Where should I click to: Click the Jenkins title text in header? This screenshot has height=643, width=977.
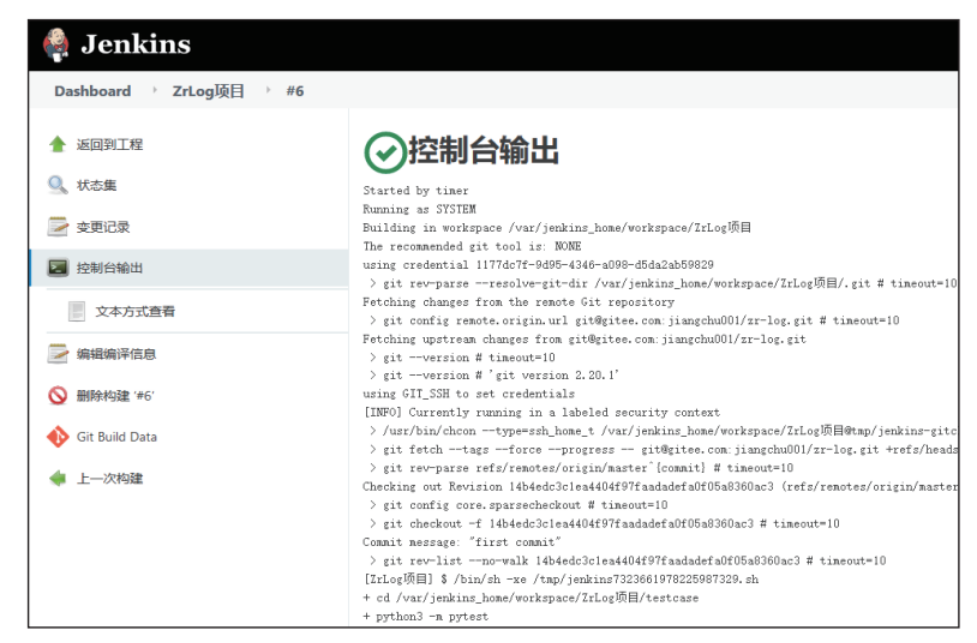click(136, 44)
